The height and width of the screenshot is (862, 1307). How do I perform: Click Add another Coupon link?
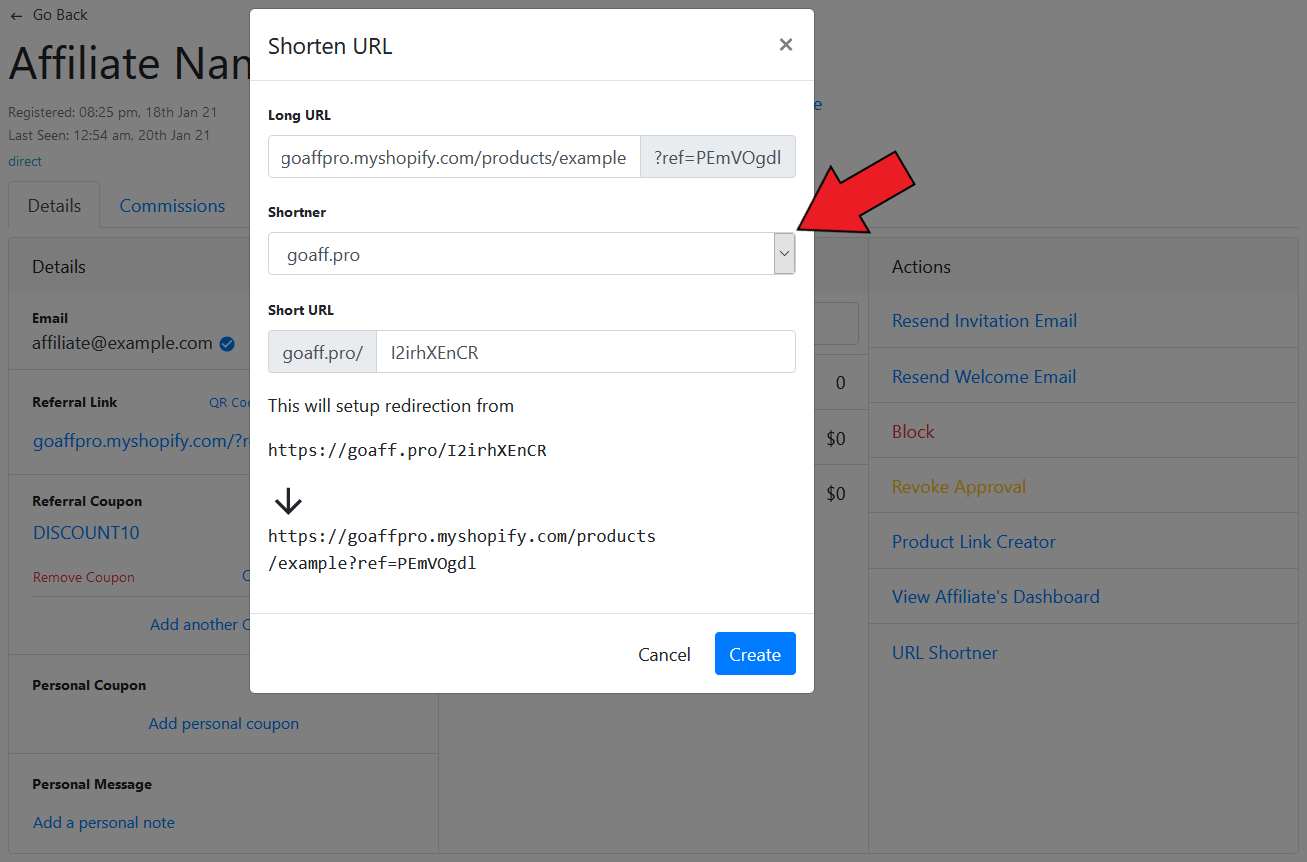point(199,624)
